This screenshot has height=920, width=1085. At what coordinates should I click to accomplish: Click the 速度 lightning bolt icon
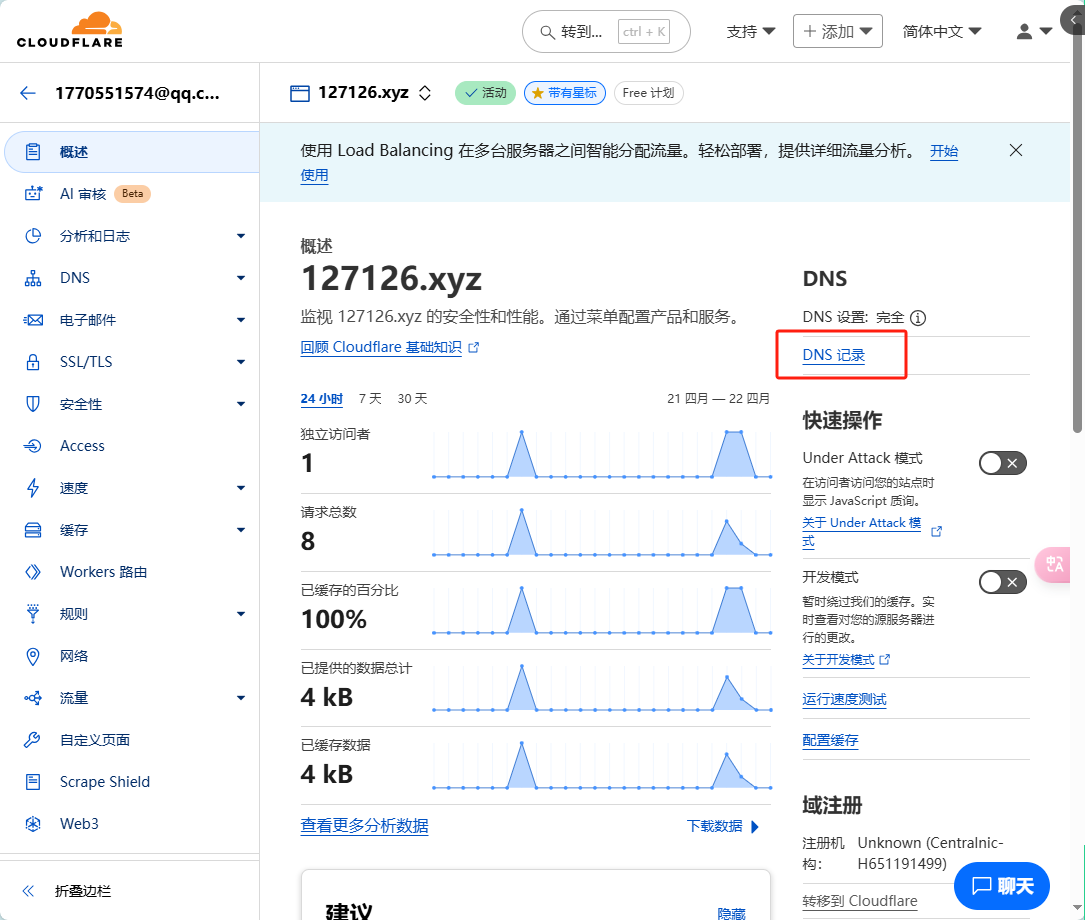[x=33, y=488]
